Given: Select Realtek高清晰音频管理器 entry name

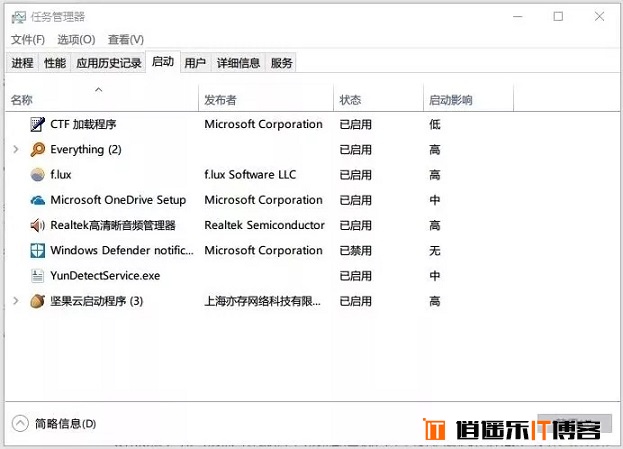Looking at the screenshot, I should click(113, 225).
